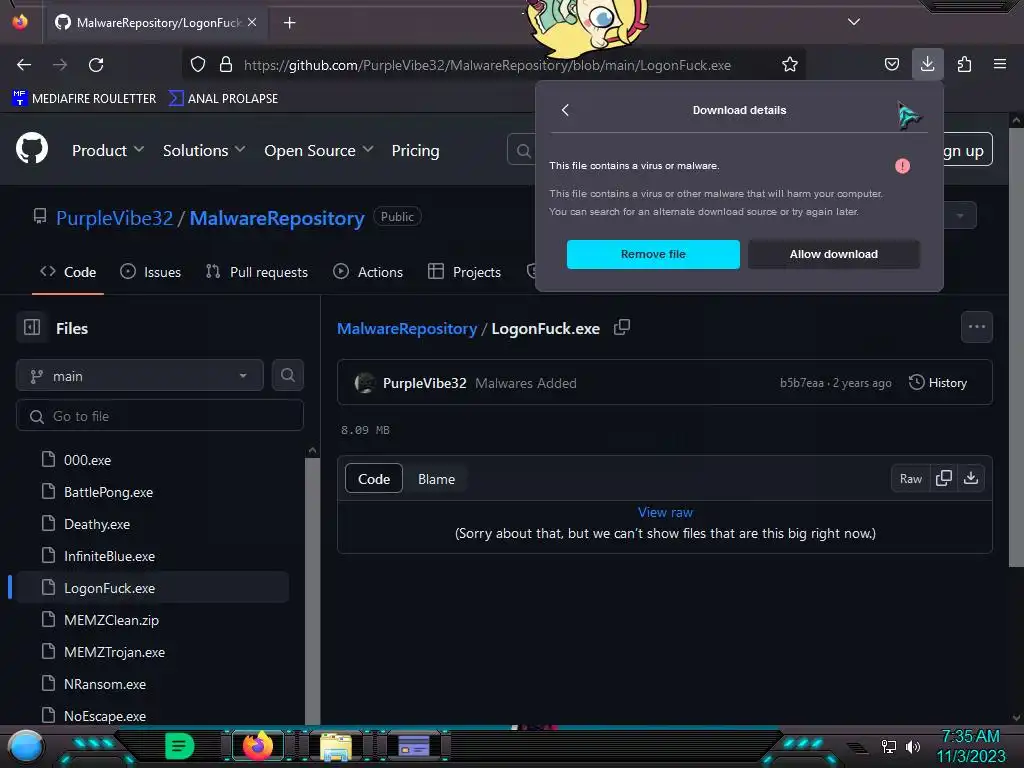Image resolution: width=1024 pixels, height=768 pixels.
Task: Download raw file icon
Action: click(x=971, y=478)
